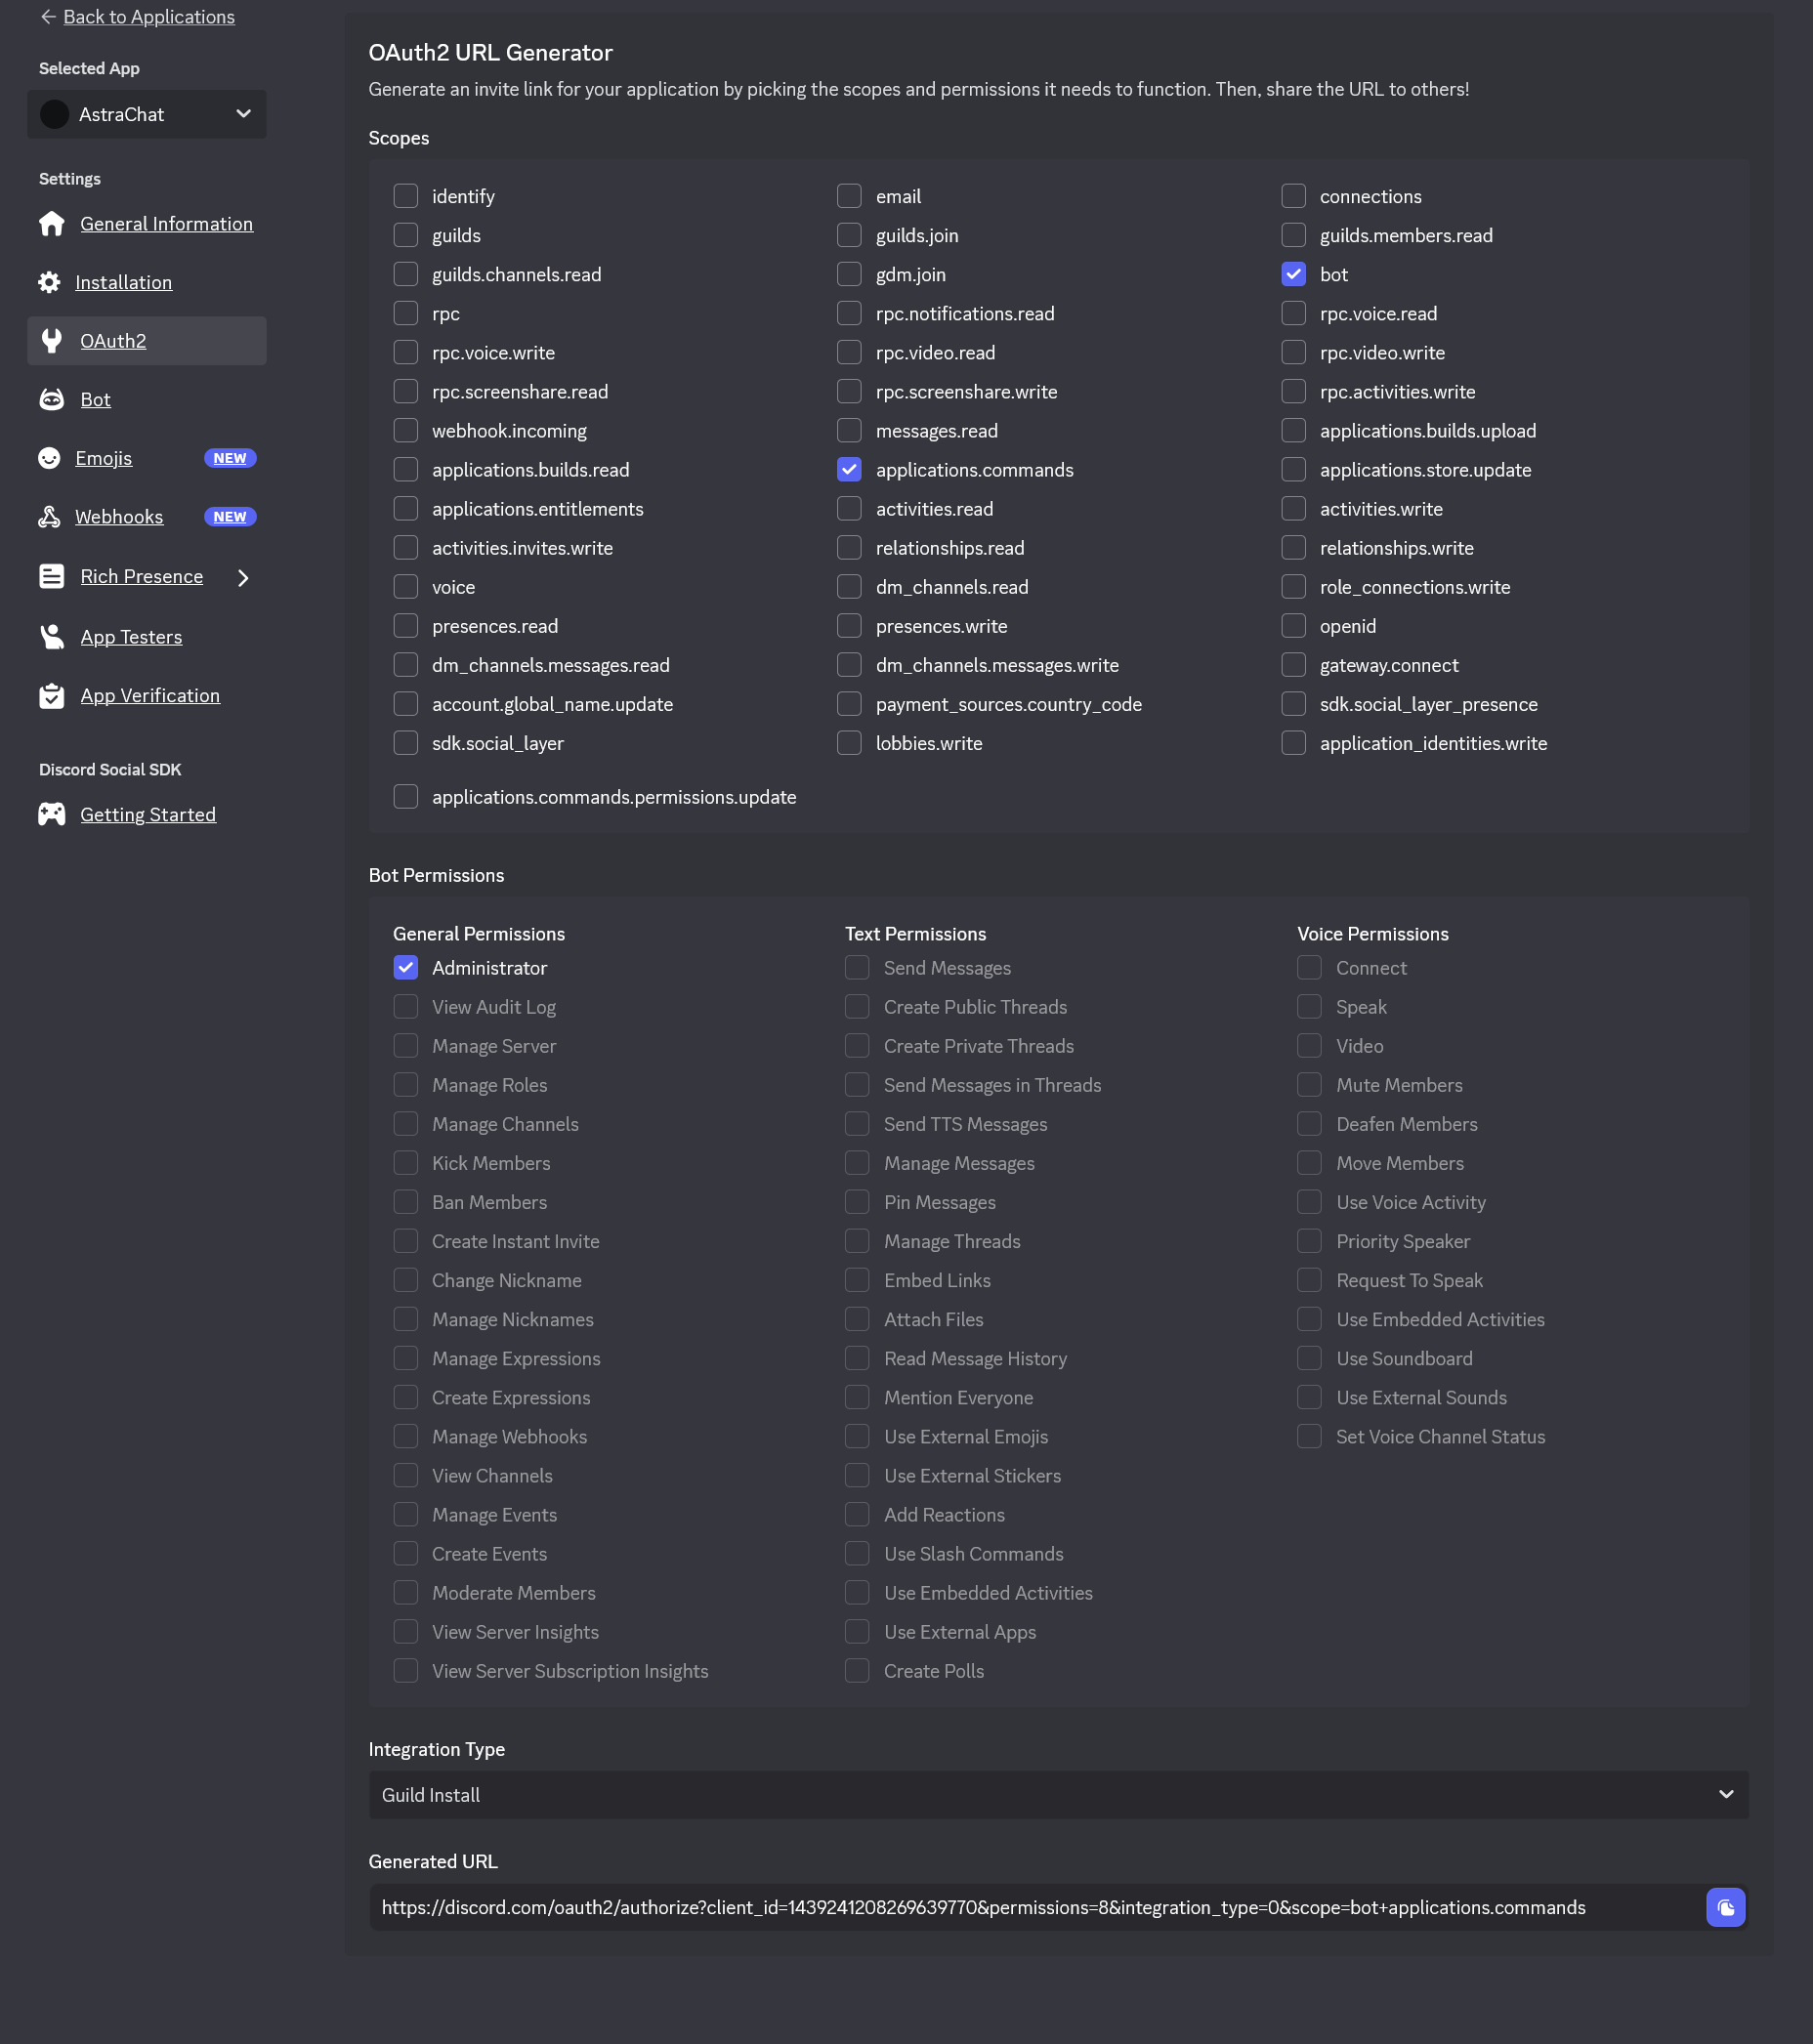
Task: Click the wrench icon for OAuth2
Action: 52,341
